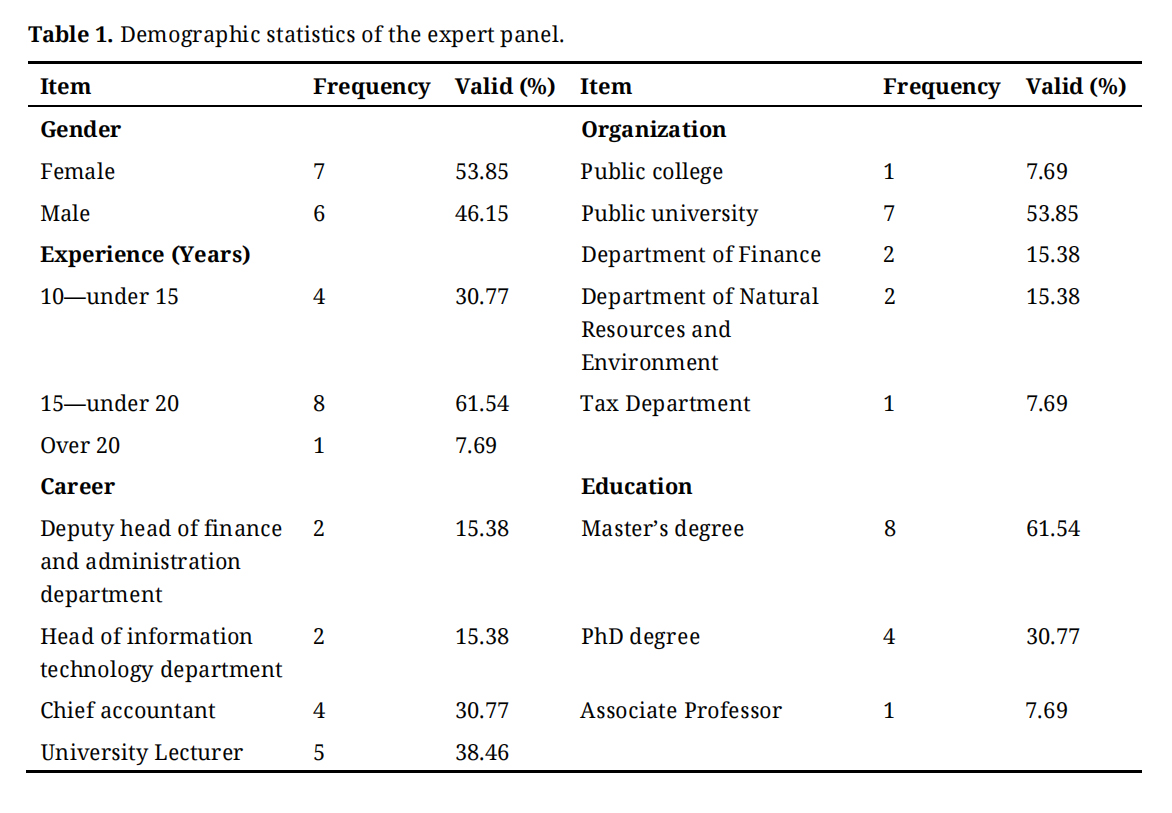Click the Career section heading
This screenshot has width=1172, height=813.
77,486
